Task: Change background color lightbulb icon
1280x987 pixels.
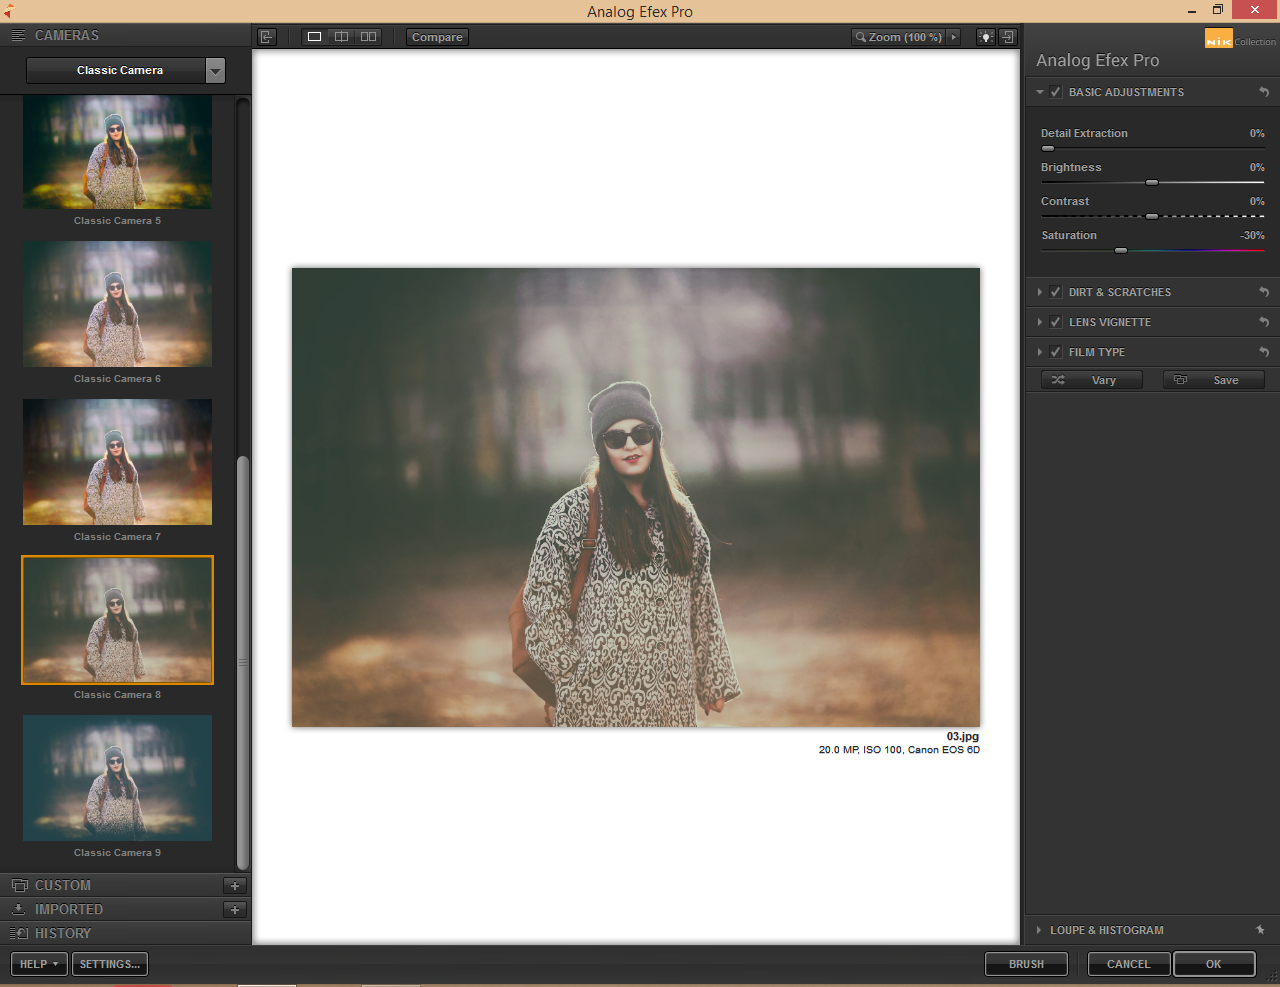Action: coord(986,37)
